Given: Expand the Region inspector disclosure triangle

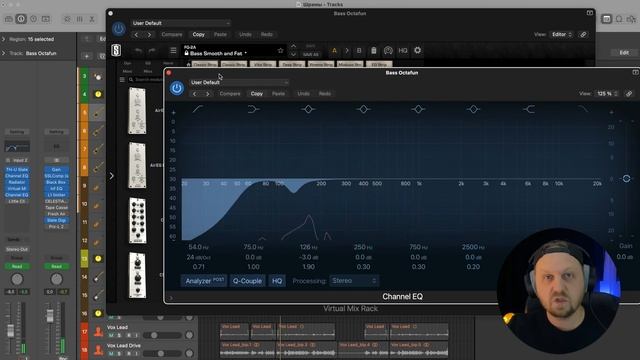Looking at the screenshot, I should point(4,39).
